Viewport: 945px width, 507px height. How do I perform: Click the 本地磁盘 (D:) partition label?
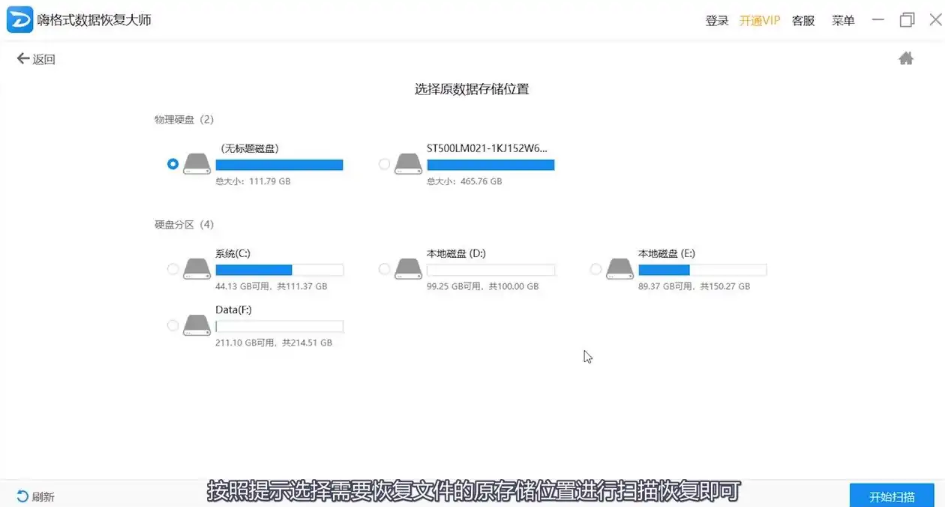pos(456,253)
